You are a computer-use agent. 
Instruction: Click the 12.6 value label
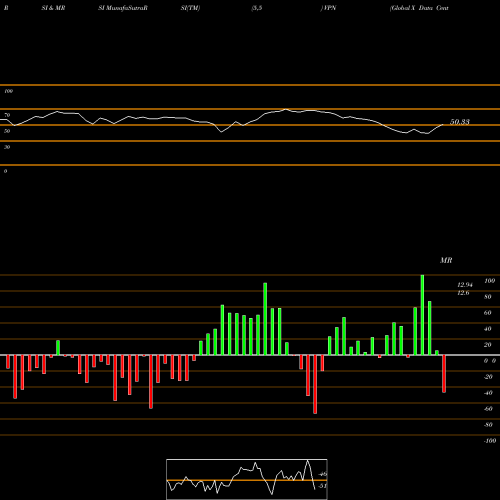pyautogui.click(x=463, y=293)
